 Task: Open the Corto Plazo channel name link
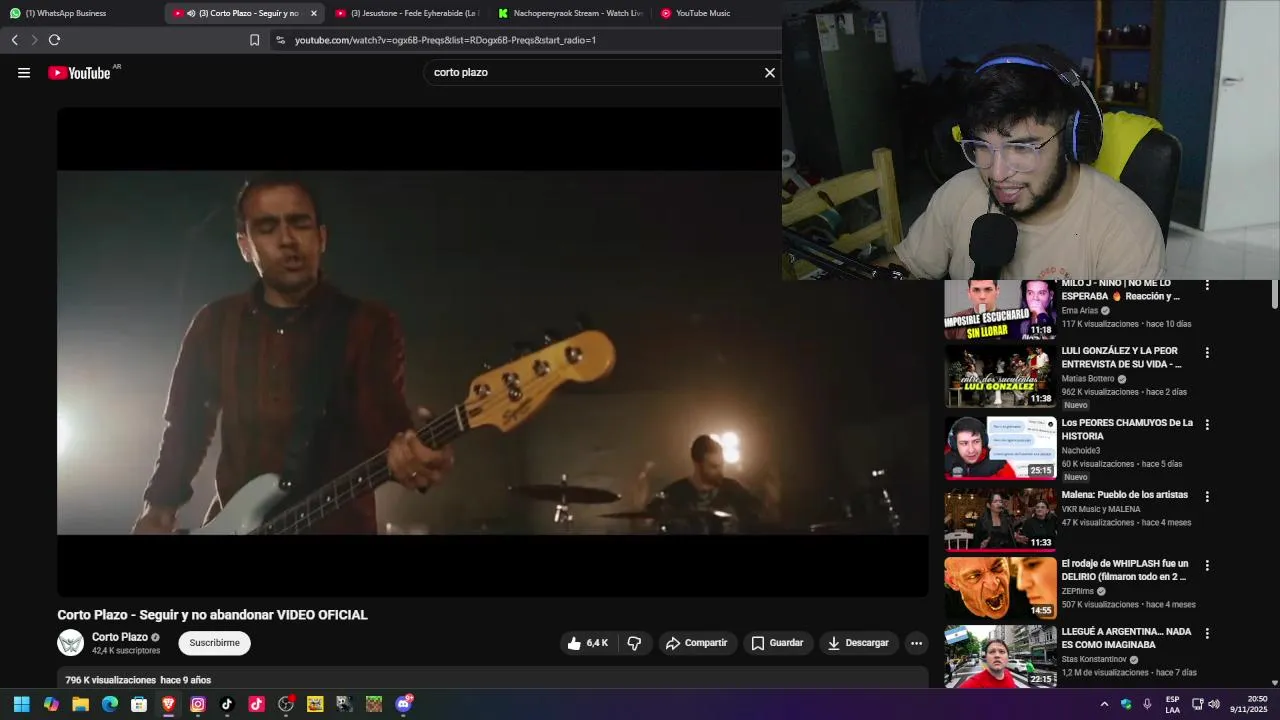pos(120,637)
